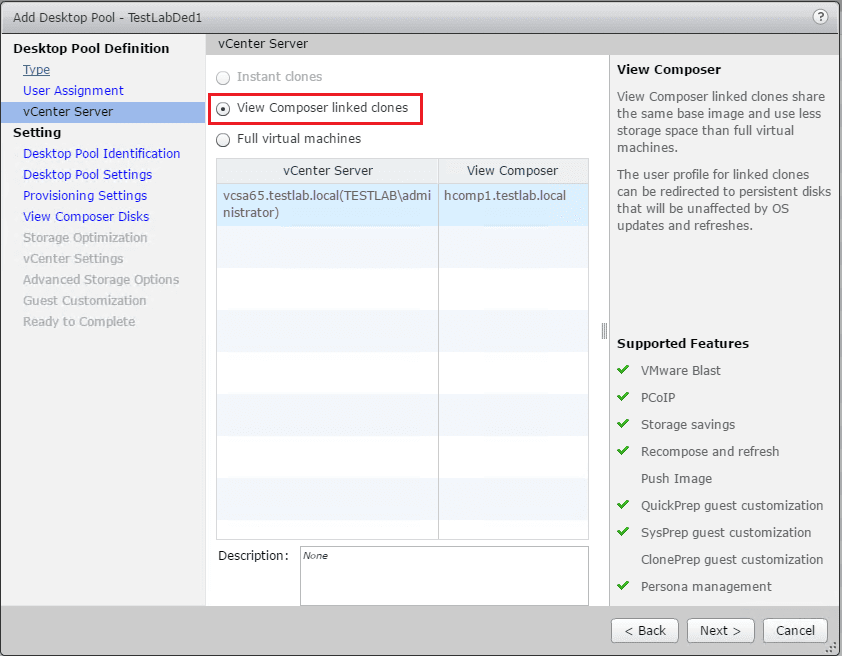Open Desktop Pool Identification step
This screenshot has height=656, width=842.
[x=101, y=154]
